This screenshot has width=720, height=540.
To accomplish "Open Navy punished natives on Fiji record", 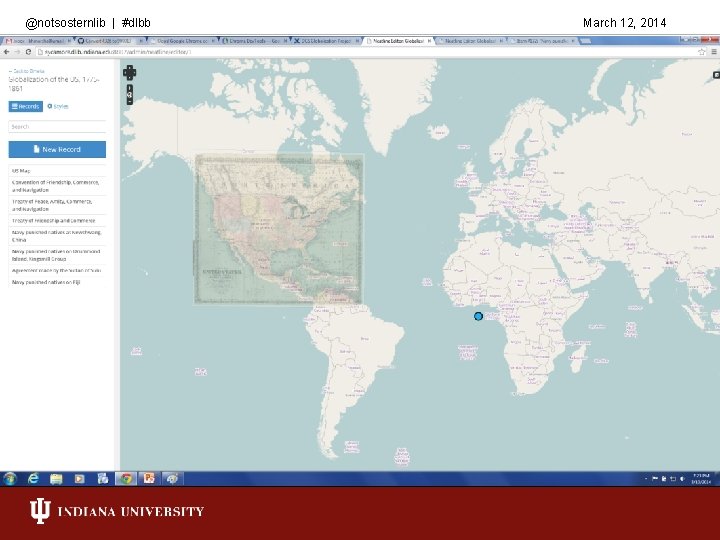I will click(57, 282).
